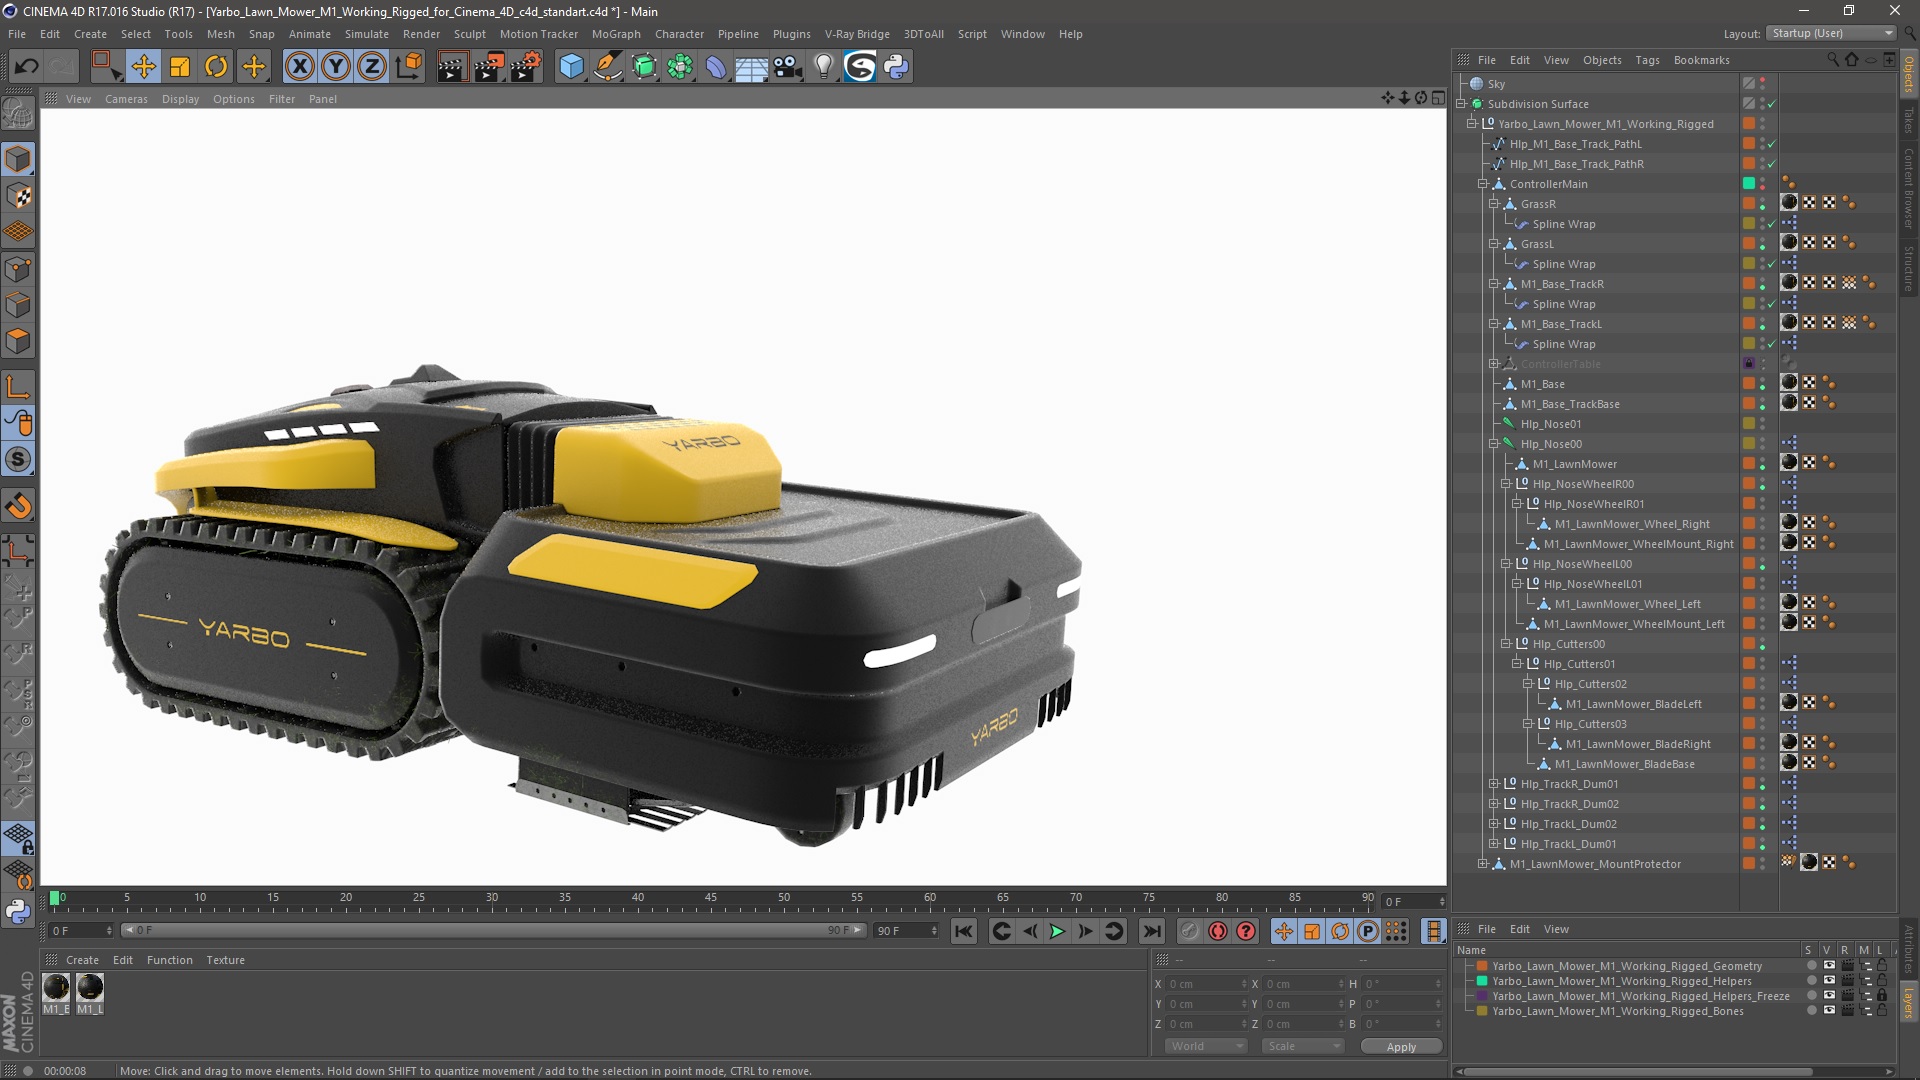Collapse the ControllerMain node

pos(1483,184)
